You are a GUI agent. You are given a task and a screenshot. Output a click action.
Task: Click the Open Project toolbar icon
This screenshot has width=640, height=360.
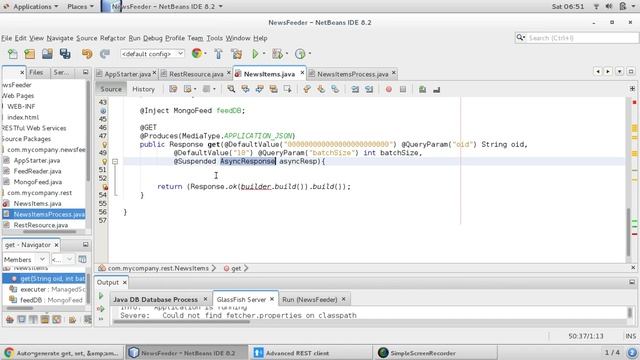pos(47,54)
